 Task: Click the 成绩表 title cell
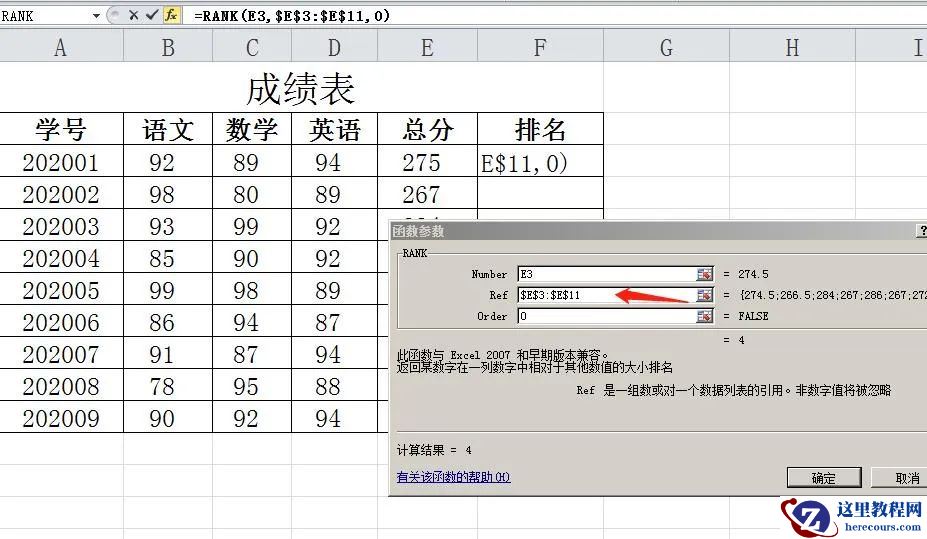click(x=301, y=88)
